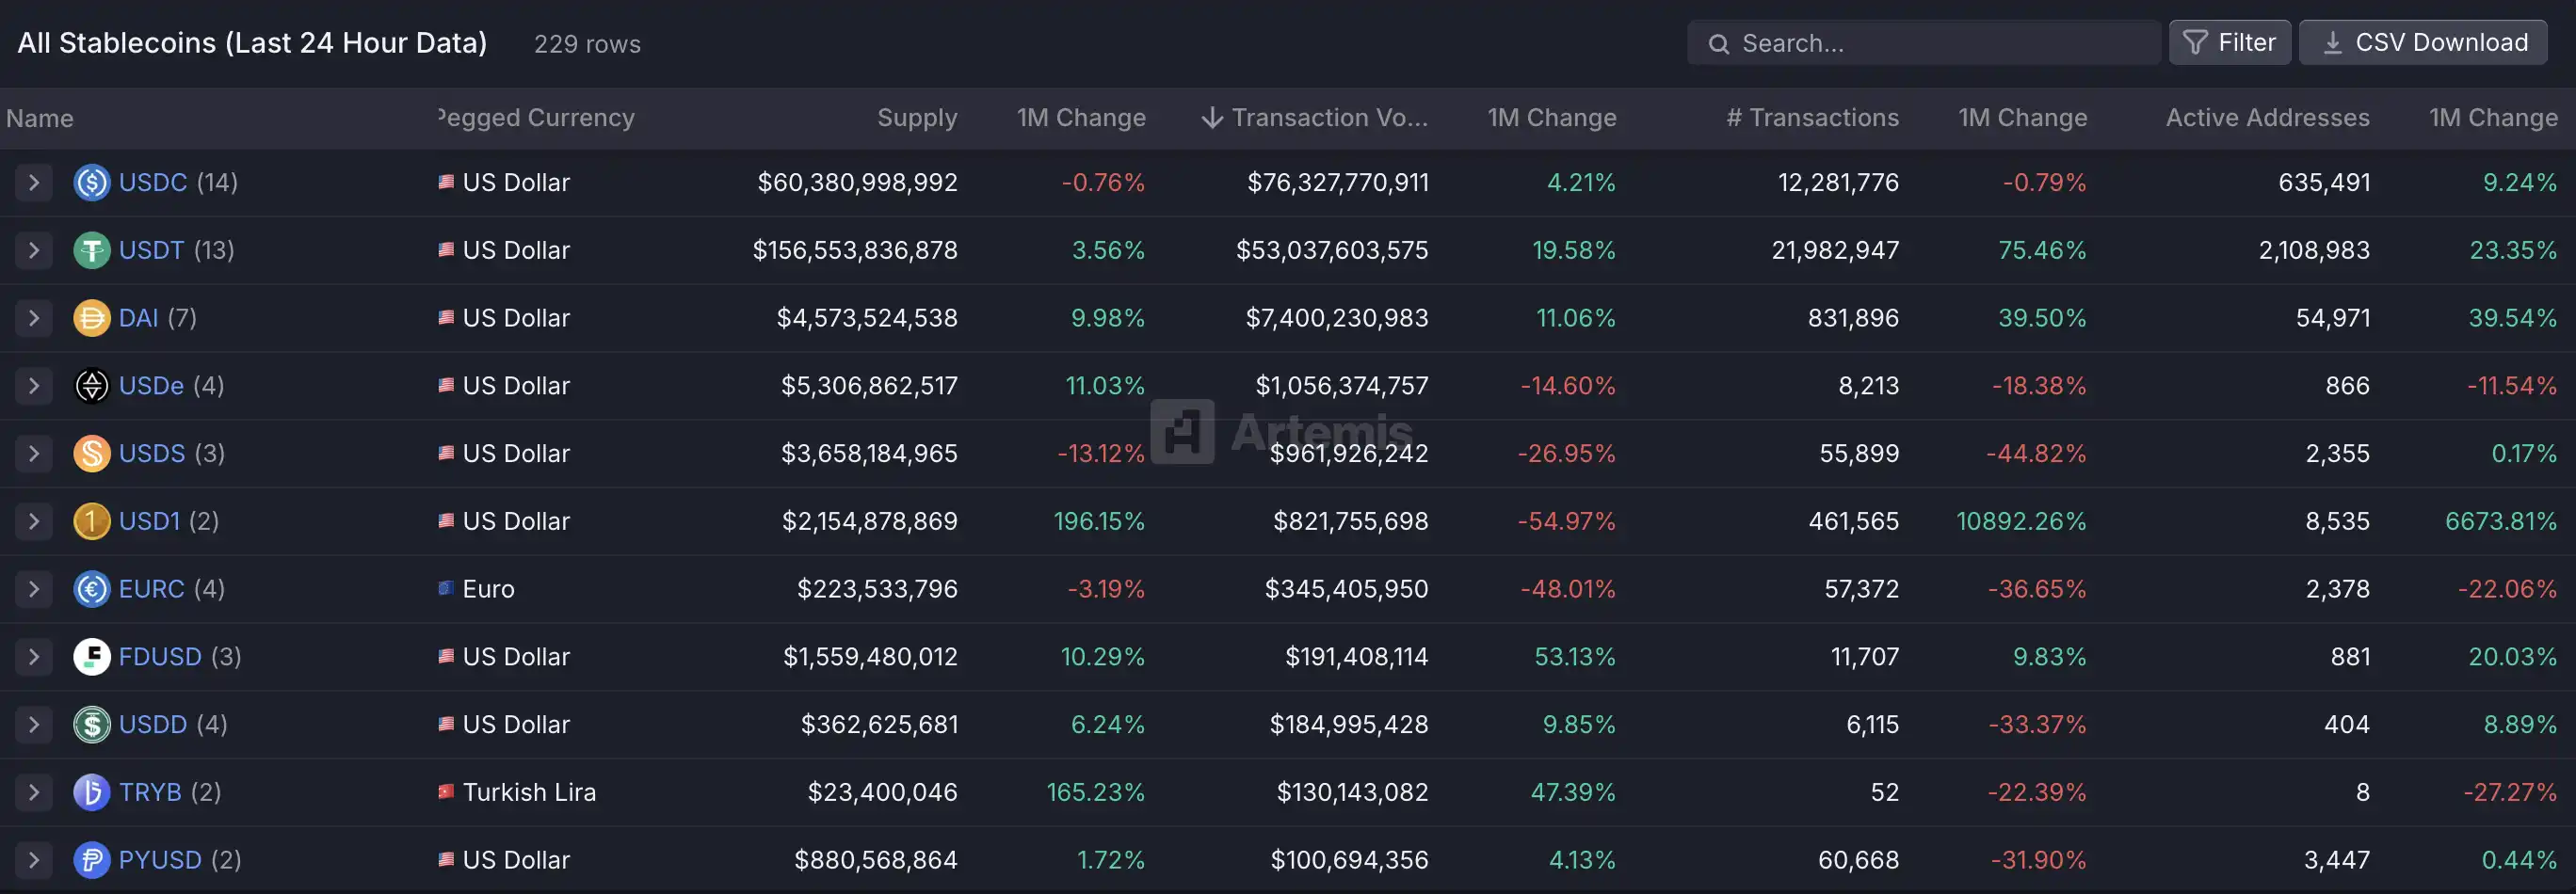Click the USDT green Tether icon
Screen dimensions: 2576x894
[91, 250]
